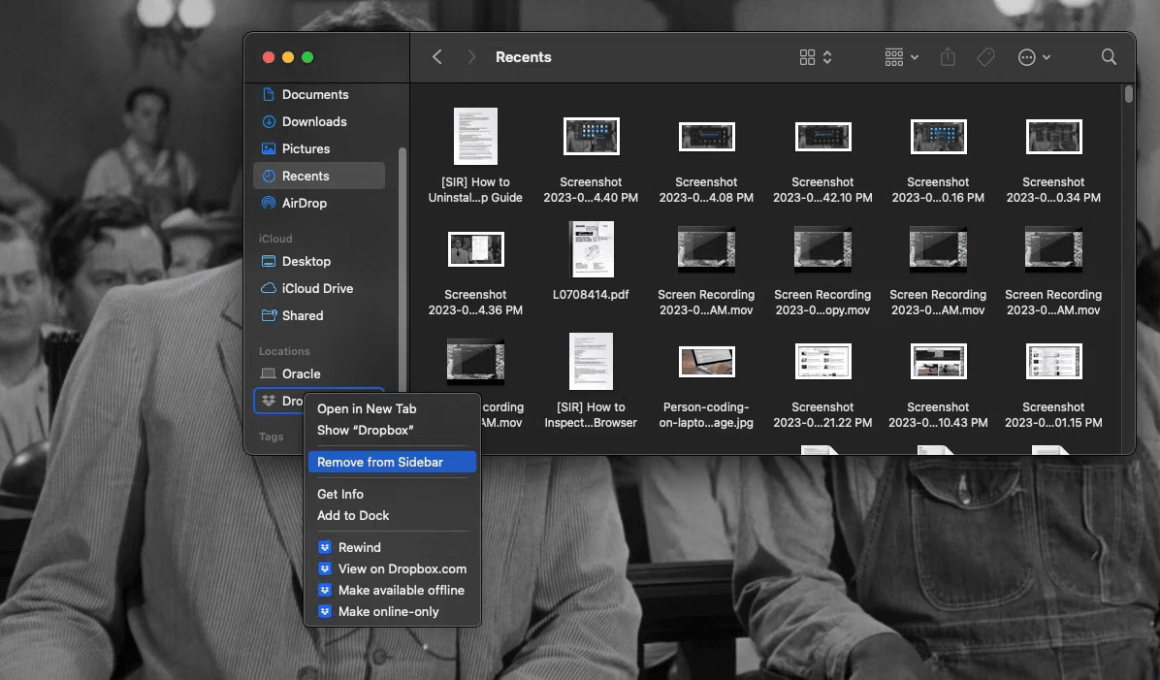Viewport: 1160px width, 680px height.
Task: Open iCloud Drive in the sidebar
Action: tap(319, 289)
